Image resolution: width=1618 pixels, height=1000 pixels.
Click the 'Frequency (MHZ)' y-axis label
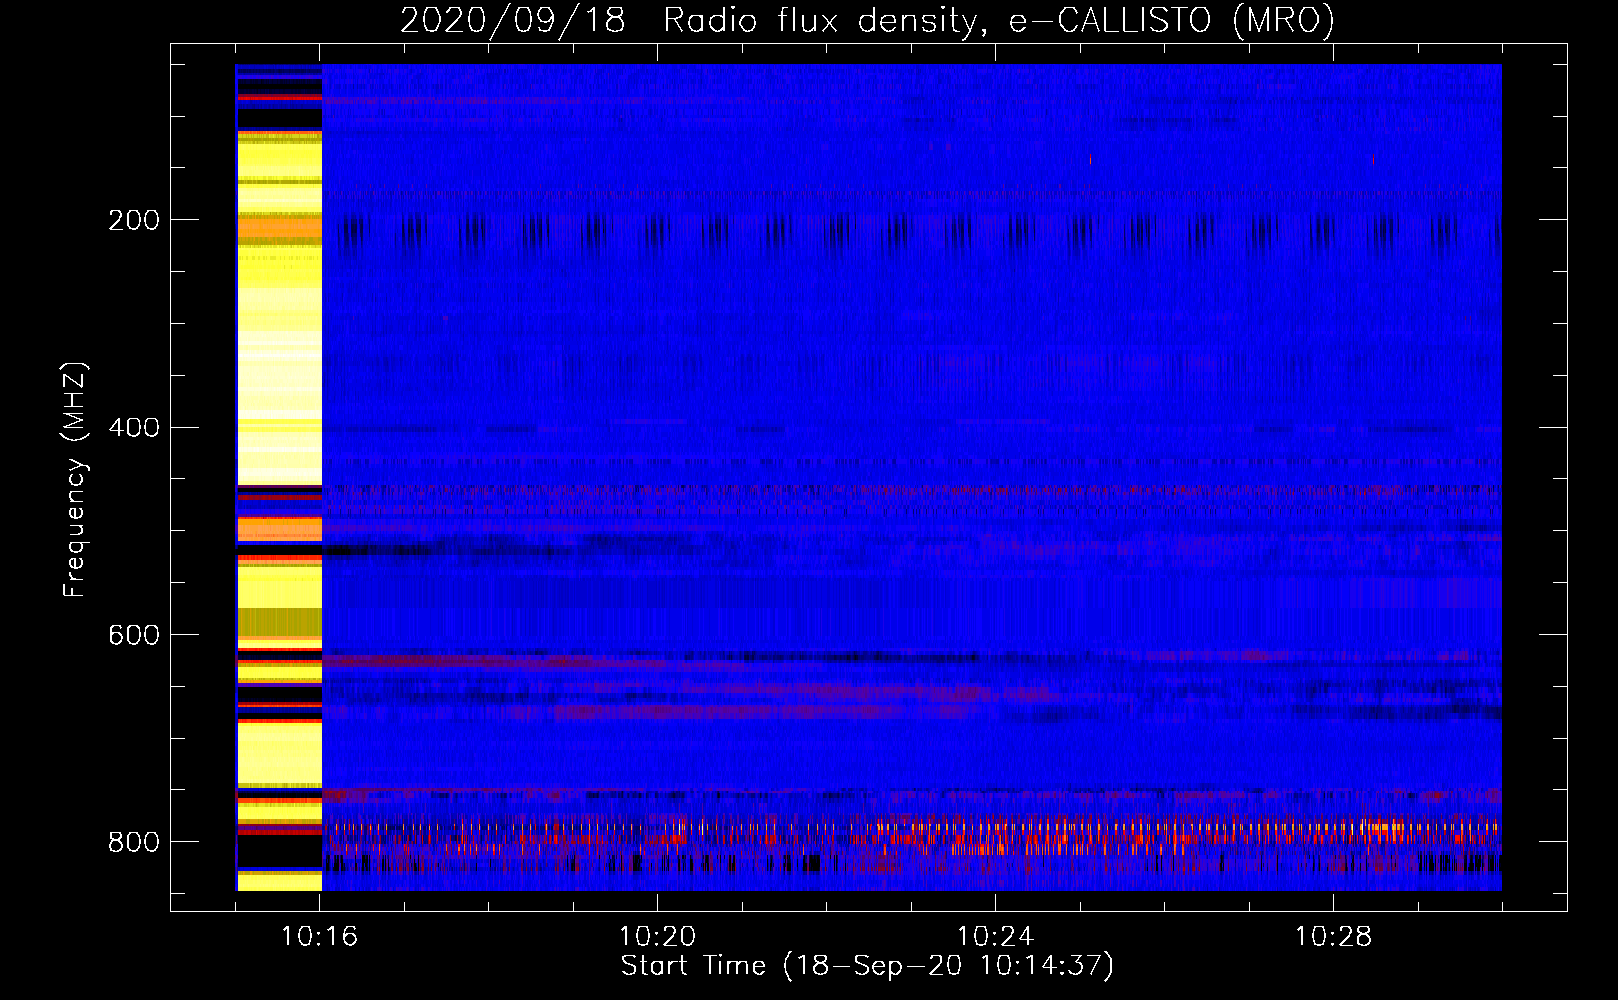point(74,480)
